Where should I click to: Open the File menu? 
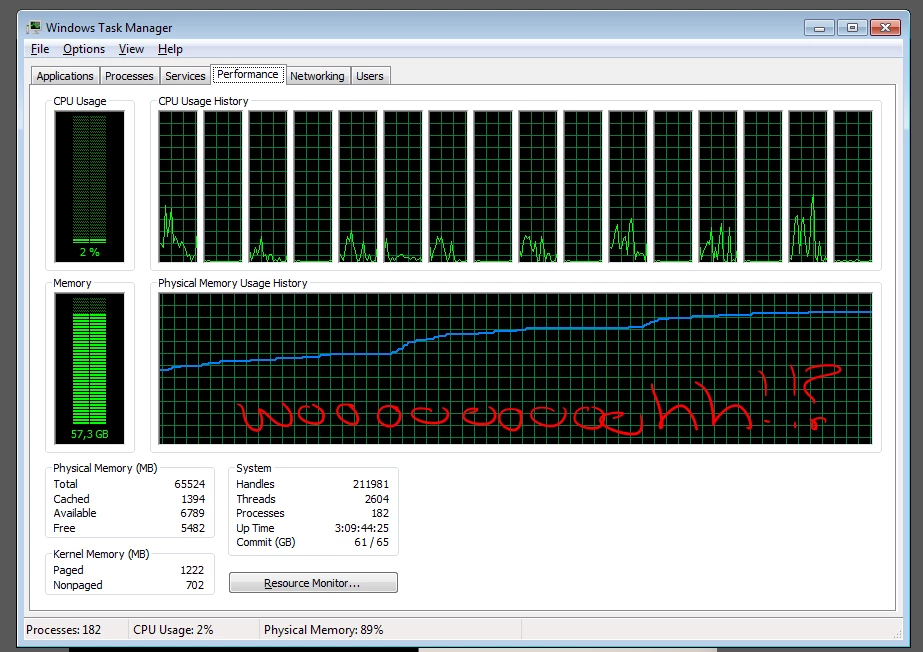40,49
